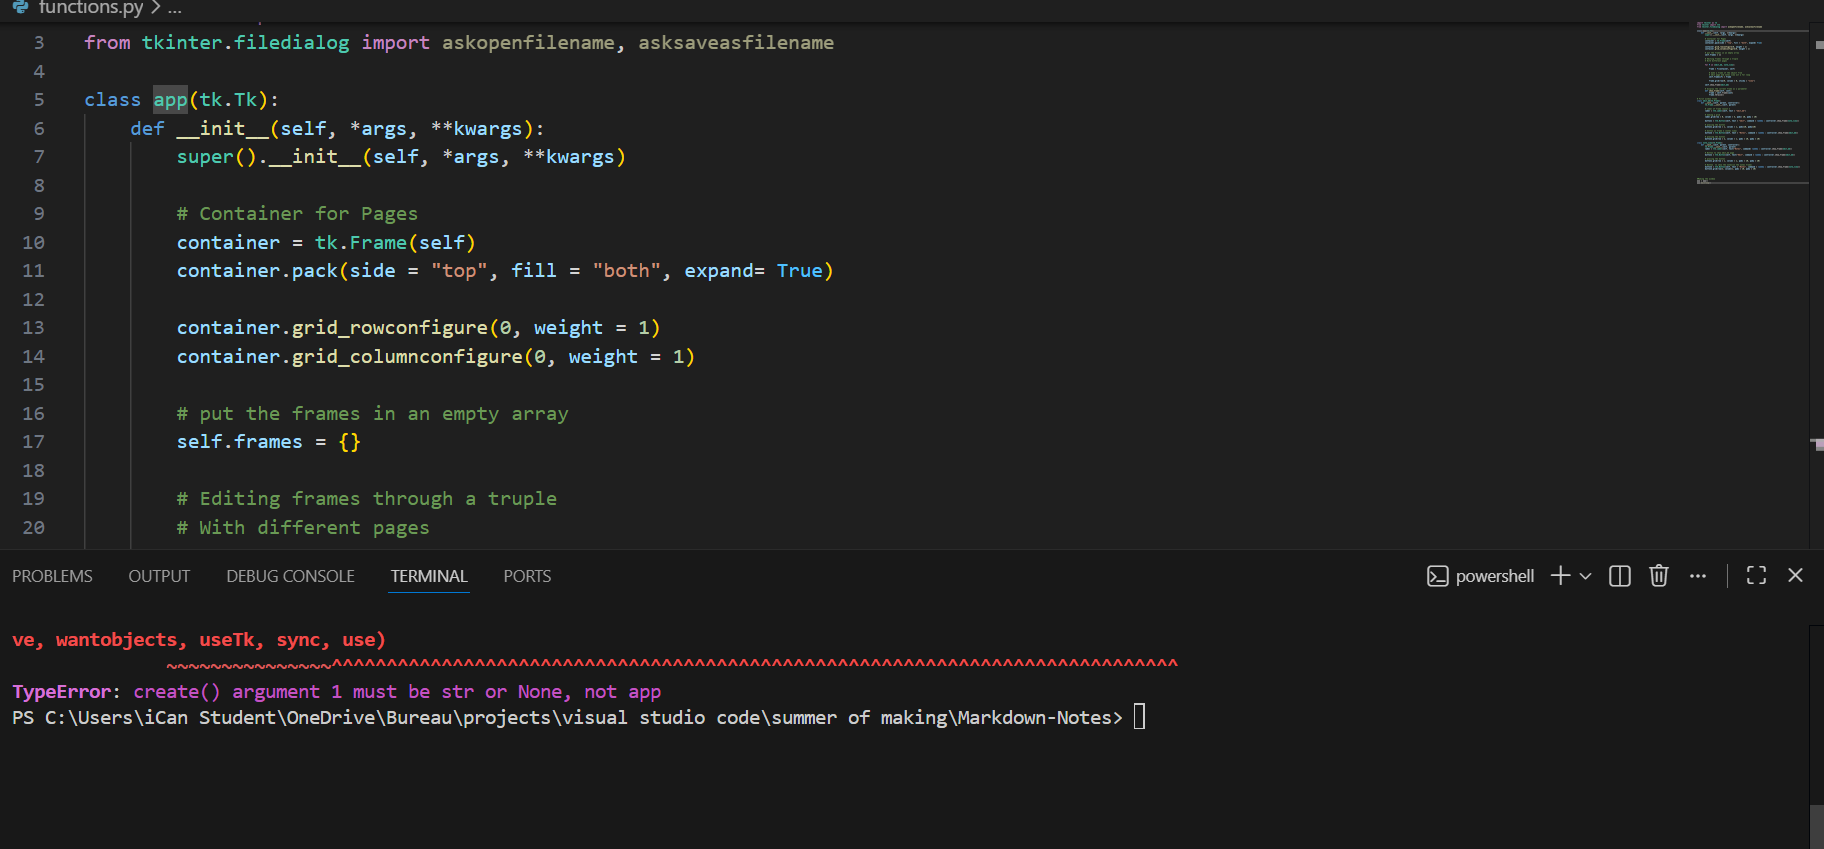This screenshot has width=1824, height=849.
Task: Click the Python file icon in breadcrumb
Action: pos(20,7)
